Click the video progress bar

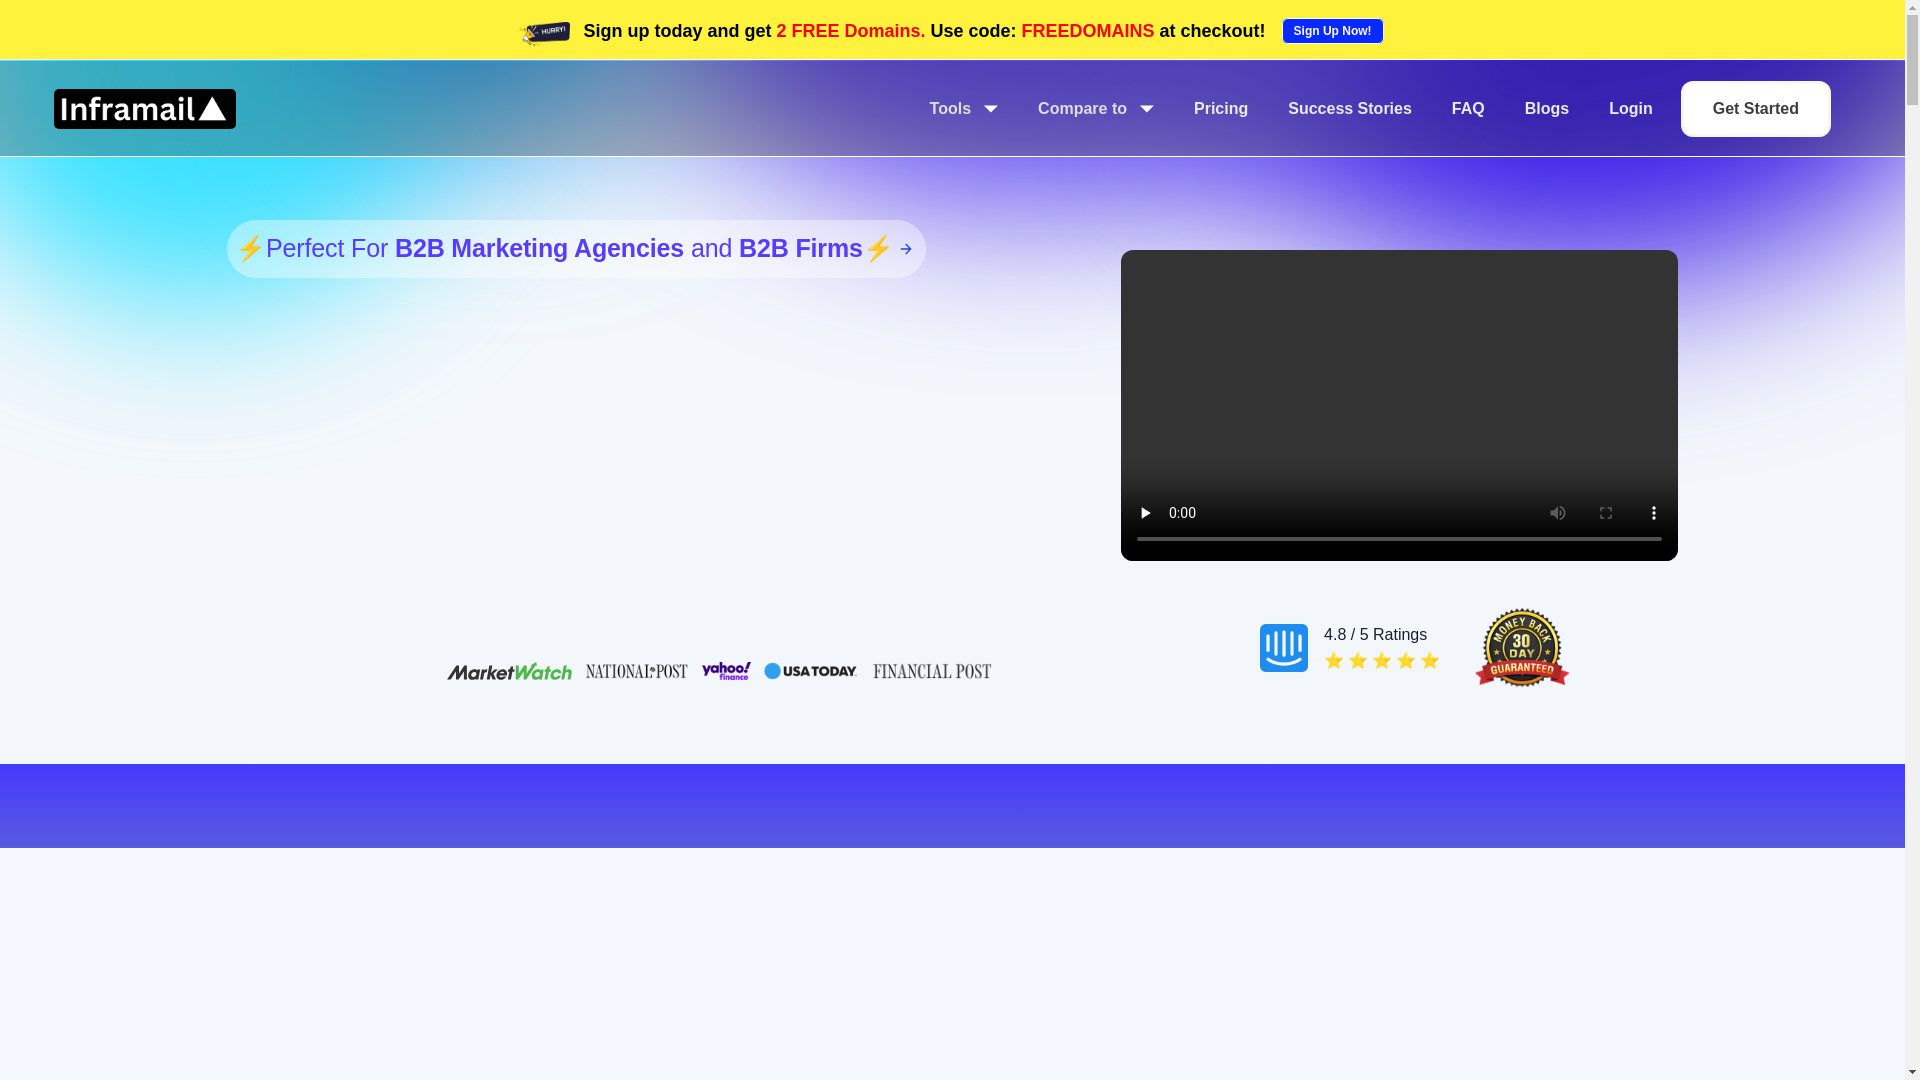tap(1399, 539)
